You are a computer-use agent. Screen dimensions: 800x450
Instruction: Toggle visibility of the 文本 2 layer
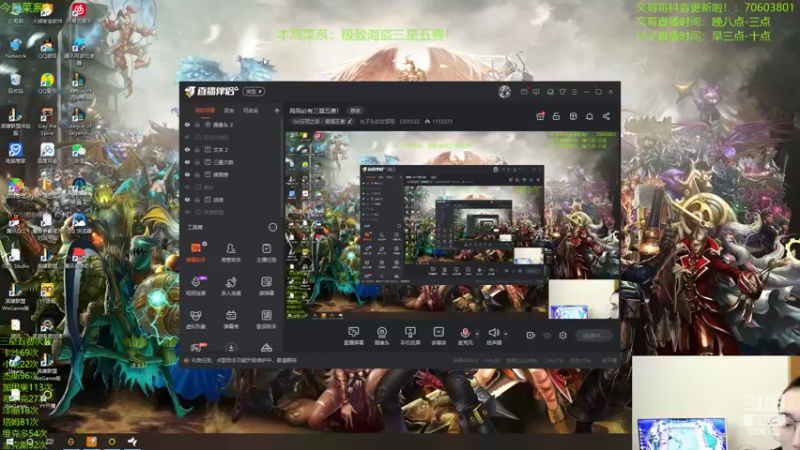[187, 149]
